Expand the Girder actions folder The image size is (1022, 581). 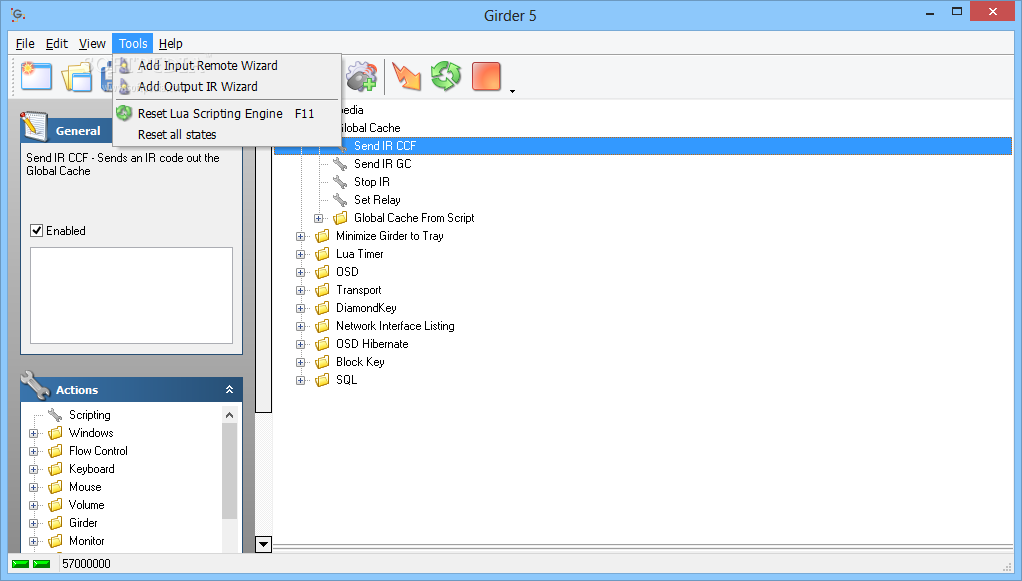pyautogui.click(x=33, y=523)
